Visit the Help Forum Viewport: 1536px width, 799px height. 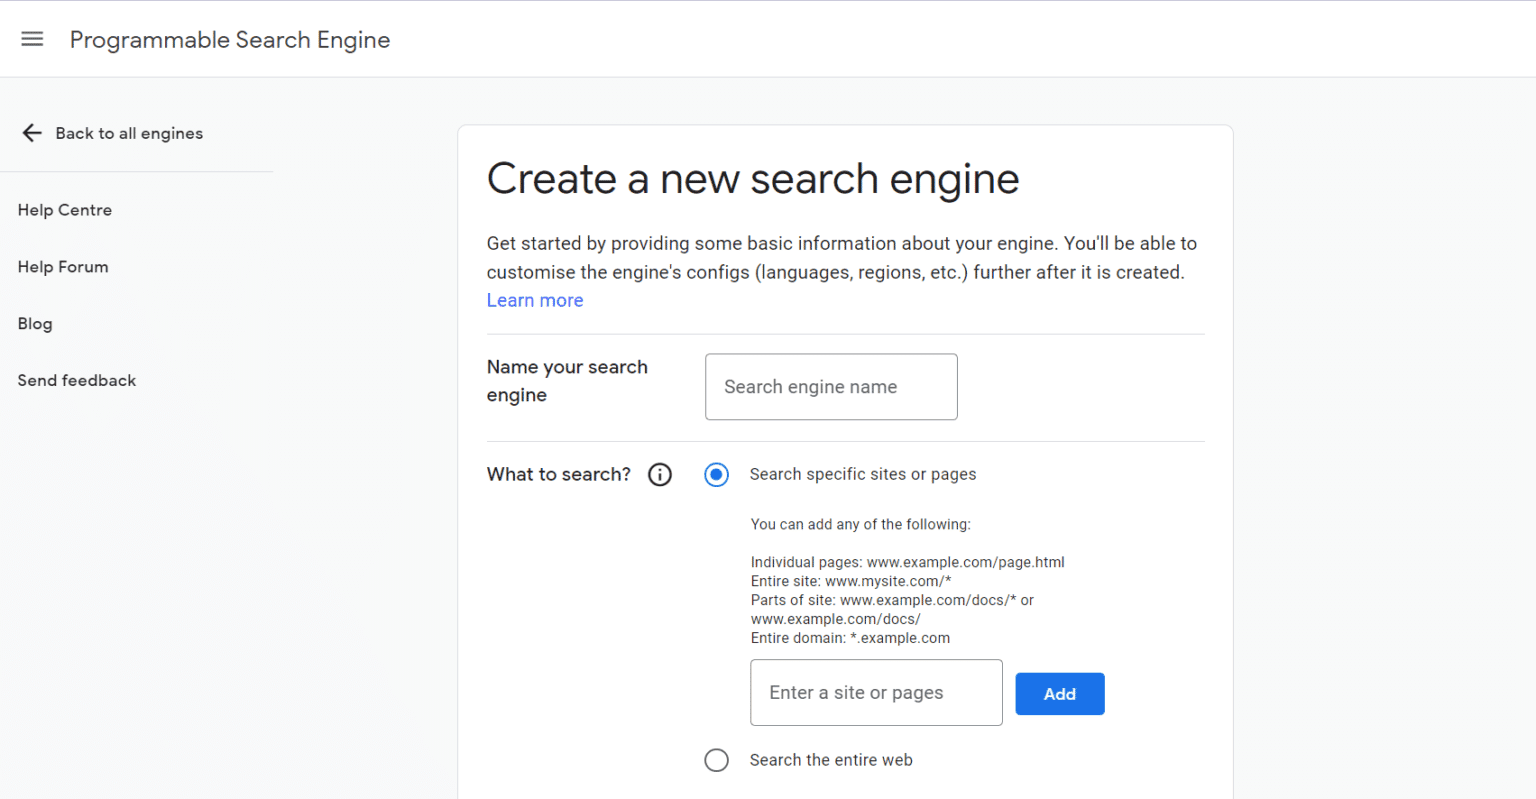tap(62, 267)
